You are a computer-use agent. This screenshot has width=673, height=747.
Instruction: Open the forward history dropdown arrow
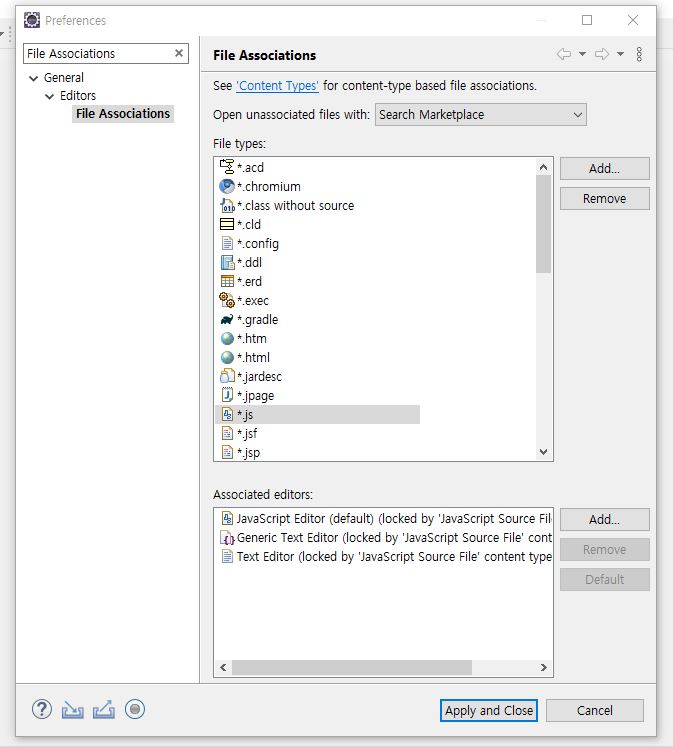(x=621, y=54)
